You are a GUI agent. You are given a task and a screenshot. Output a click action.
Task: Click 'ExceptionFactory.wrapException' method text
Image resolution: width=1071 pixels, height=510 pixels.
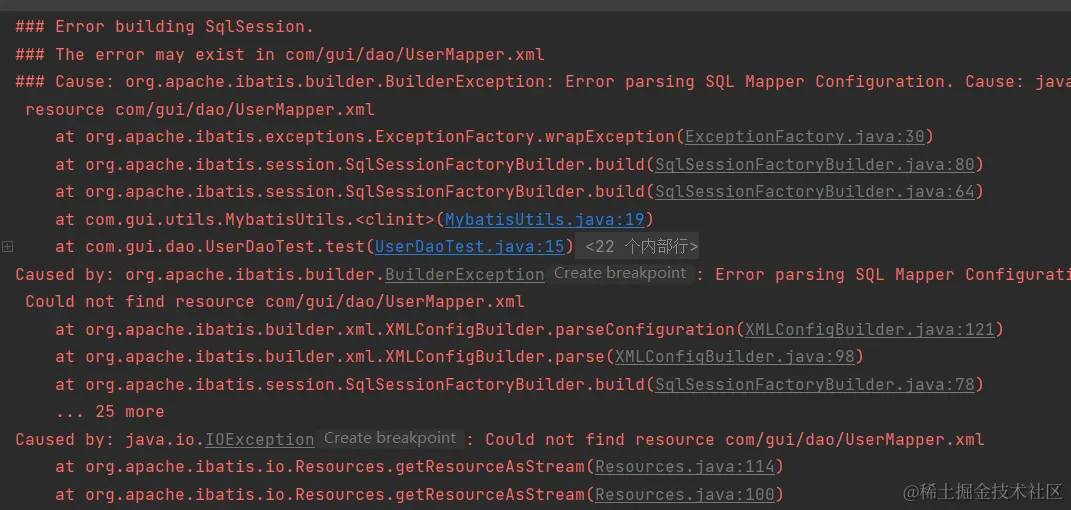pyautogui.click(x=526, y=137)
